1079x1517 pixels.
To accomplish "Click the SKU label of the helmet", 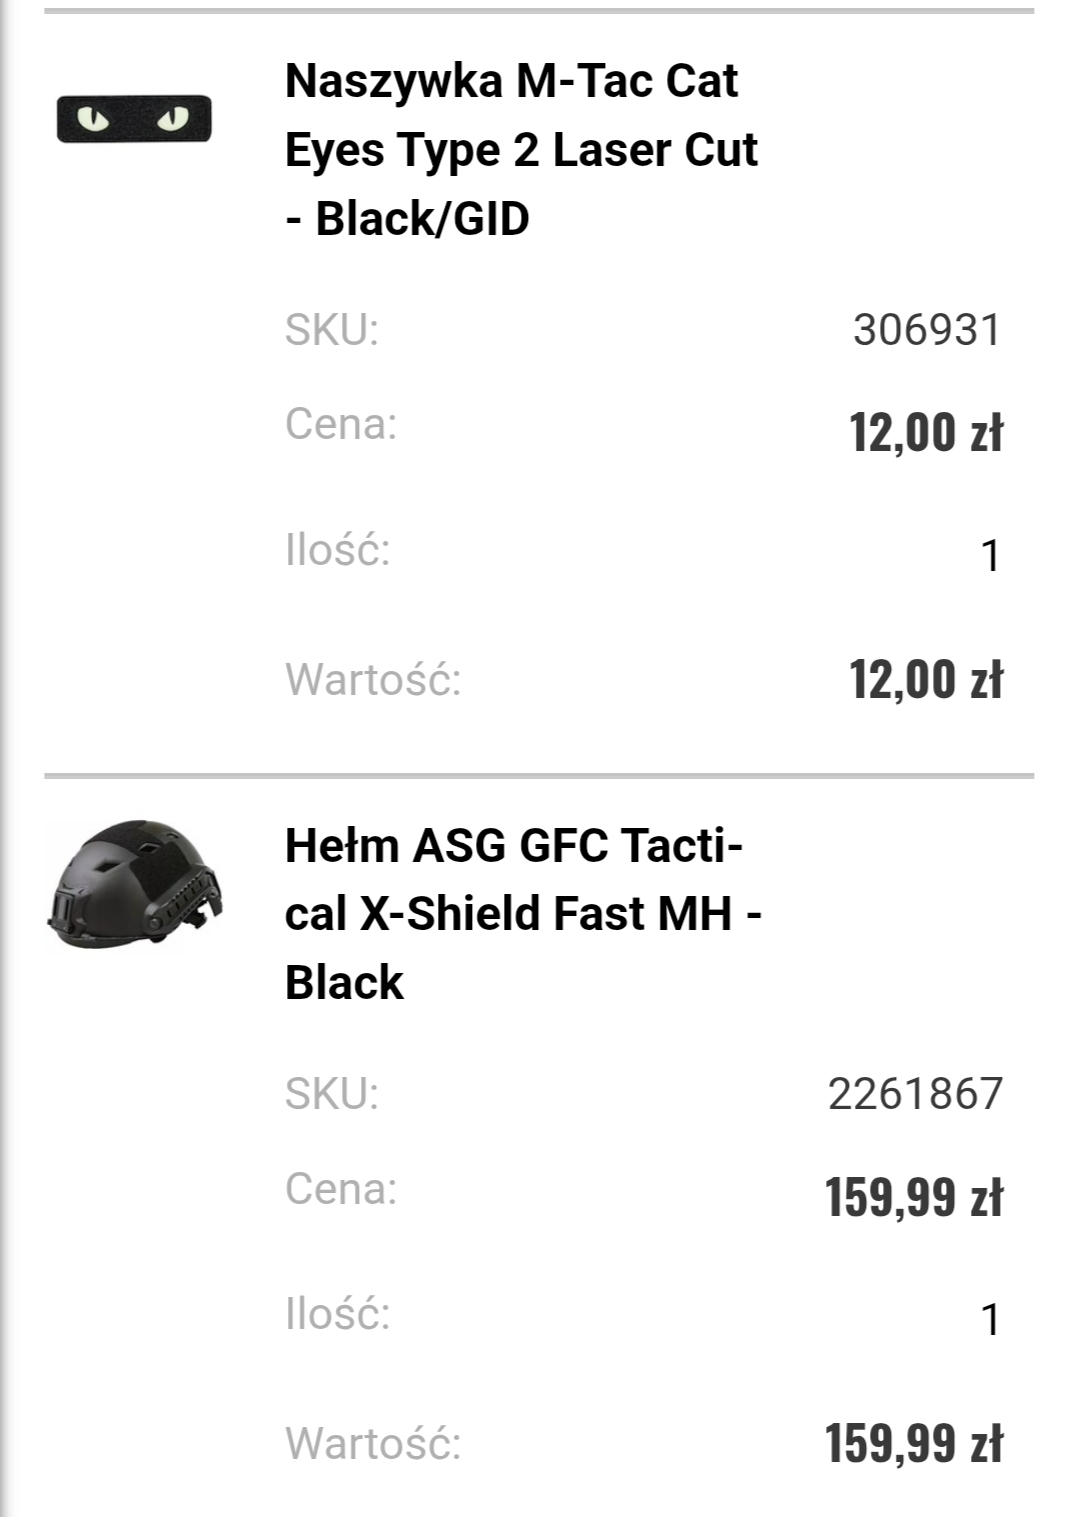I will coord(332,1094).
